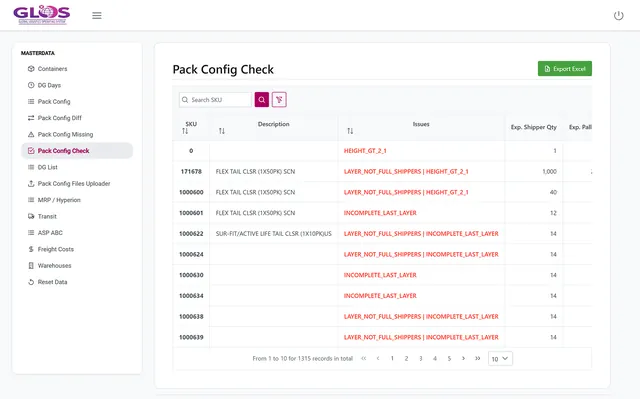
Task: Click SKU 1000624 row number
Action: click(191, 255)
